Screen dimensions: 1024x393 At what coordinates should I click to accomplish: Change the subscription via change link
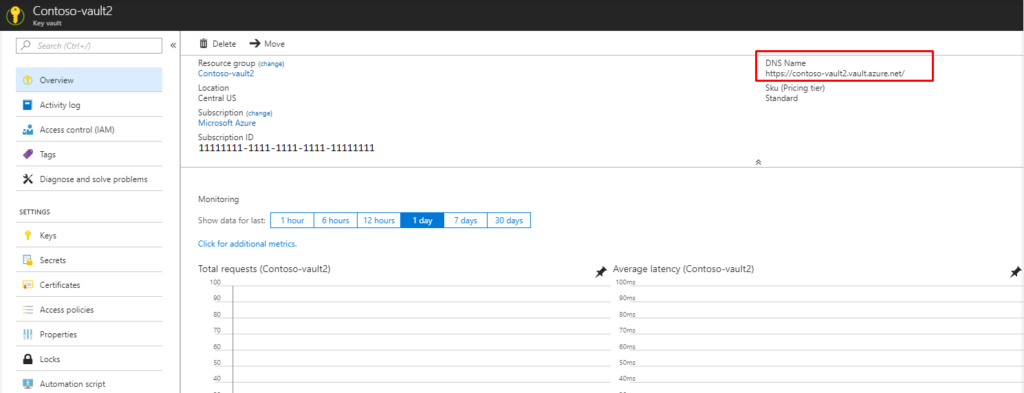tap(259, 113)
